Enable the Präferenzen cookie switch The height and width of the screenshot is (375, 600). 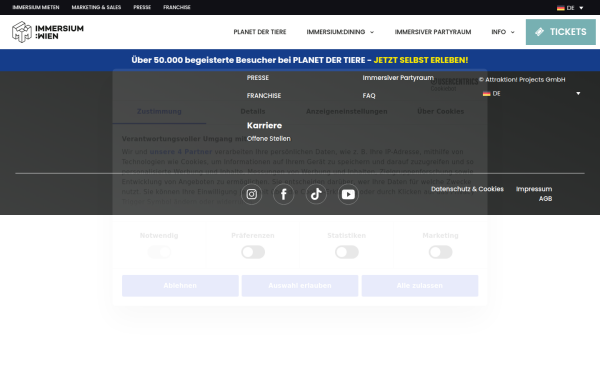click(253, 252)
